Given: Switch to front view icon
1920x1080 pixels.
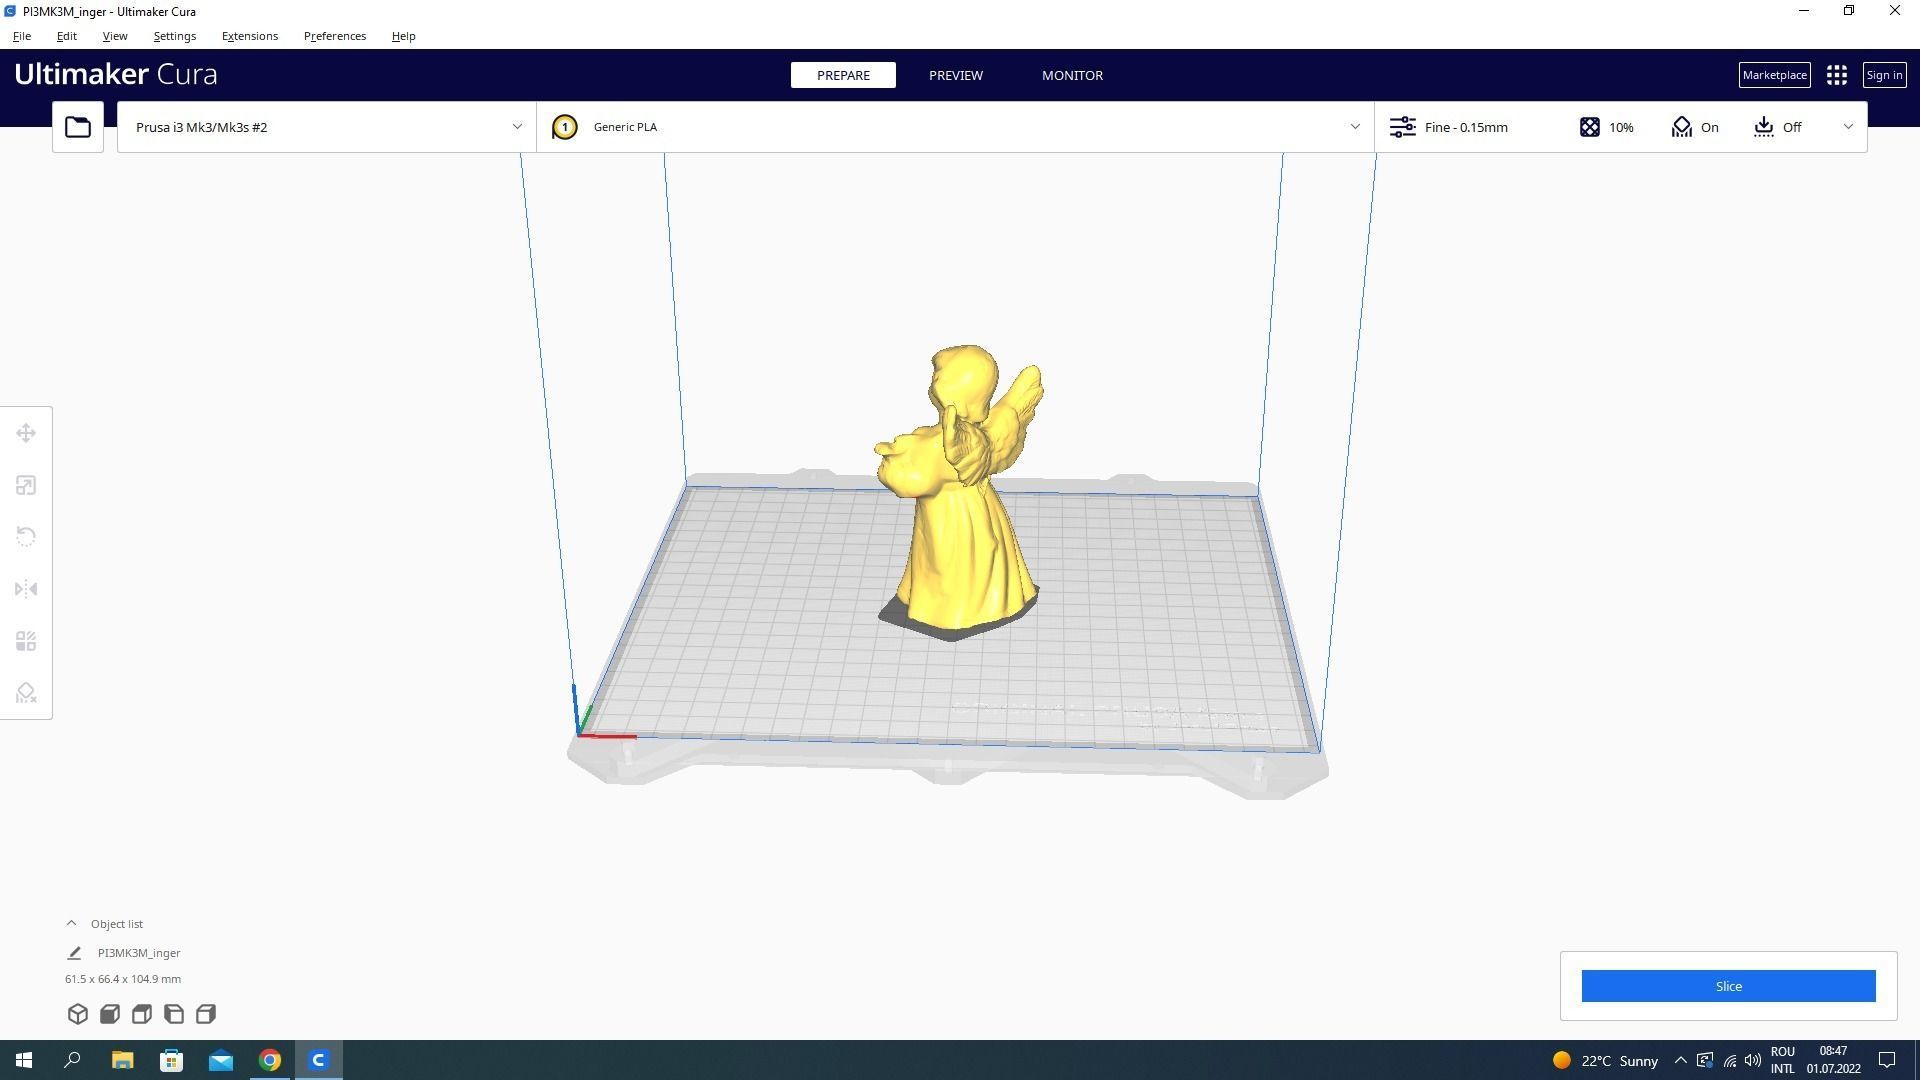Looking at the screenshot, I should [110, 1014].
